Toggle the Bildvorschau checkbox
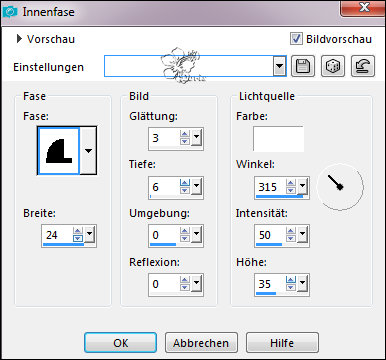The image size is (386, 360). pyautogui.click(x=296, y=39)
